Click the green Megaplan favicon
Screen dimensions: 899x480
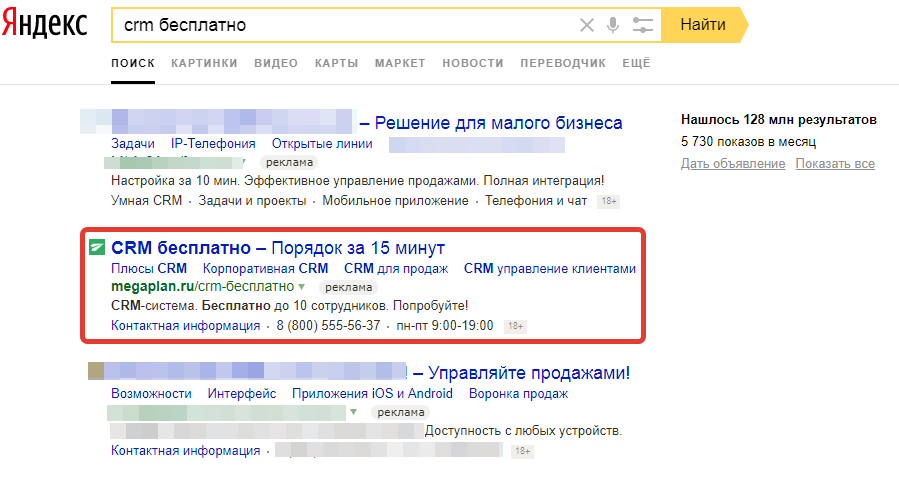tap(97, 248)
